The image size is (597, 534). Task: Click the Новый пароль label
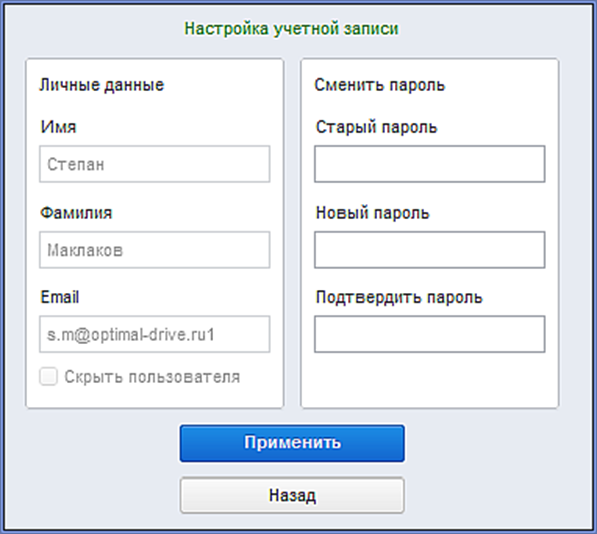373,213
